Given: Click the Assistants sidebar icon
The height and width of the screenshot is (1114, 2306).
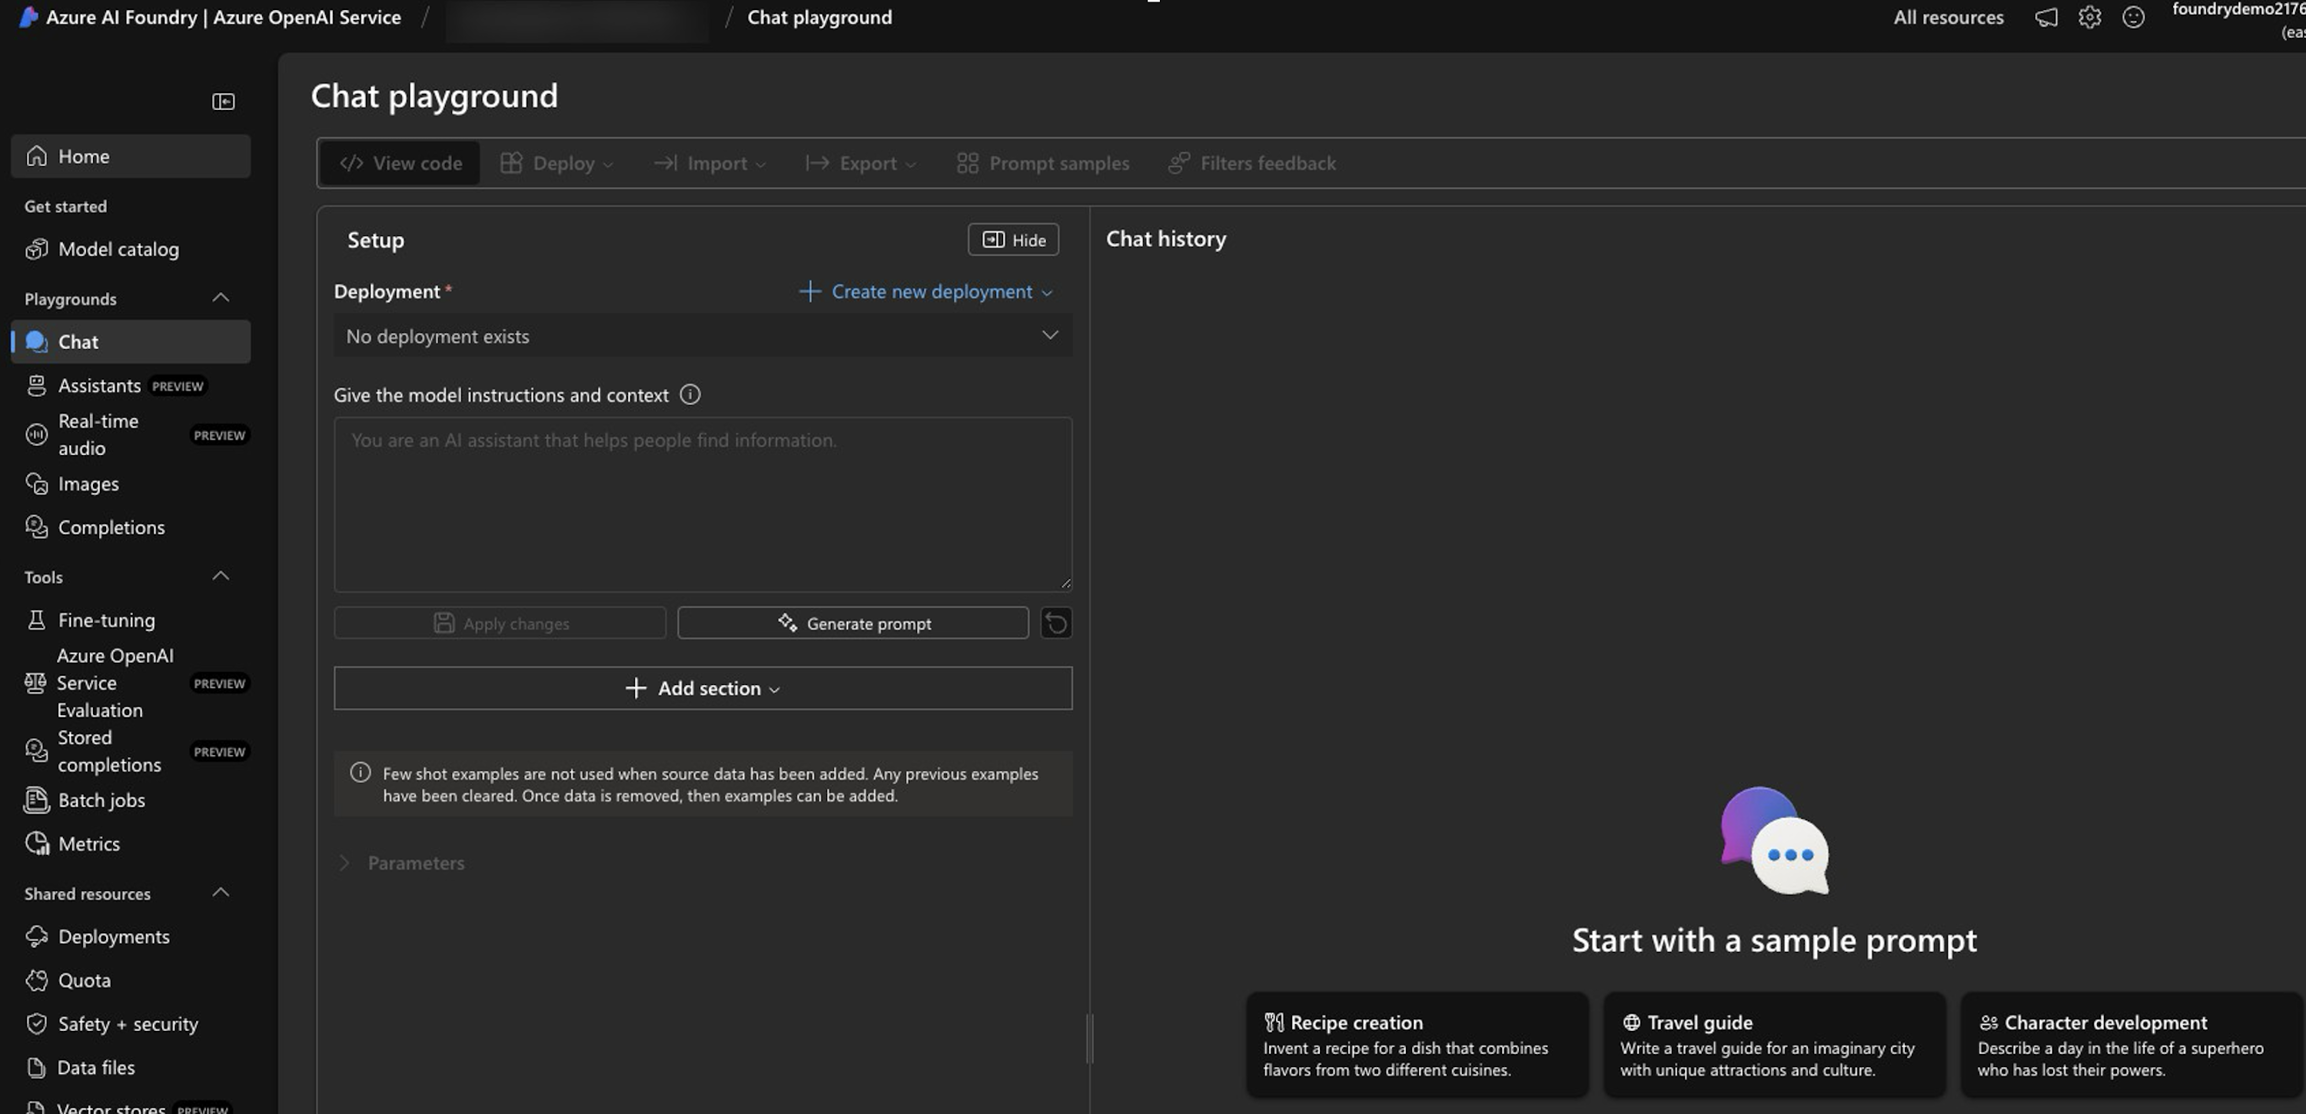Looking at the screenshot, I should tap(37, 385).
